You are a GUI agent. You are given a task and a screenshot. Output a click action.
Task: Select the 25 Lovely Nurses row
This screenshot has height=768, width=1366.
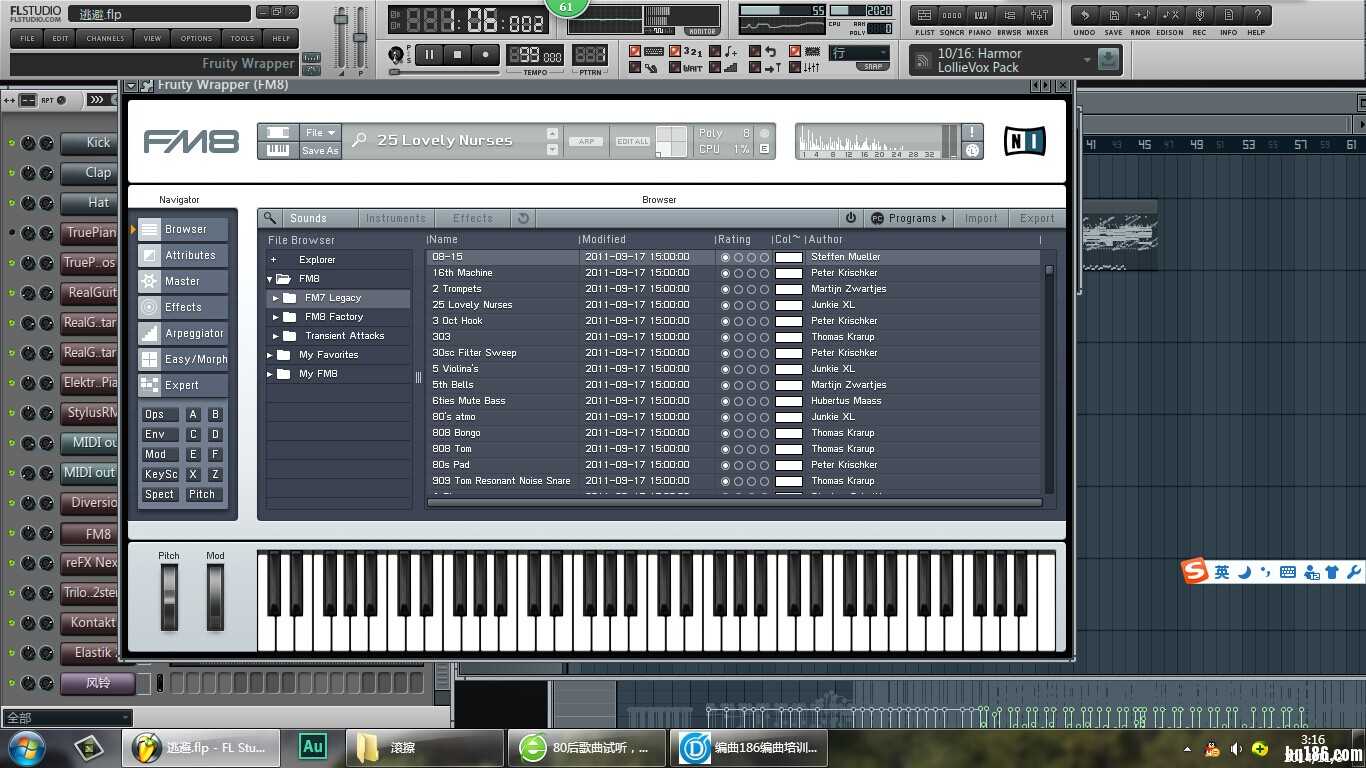pyautogui.click(x=735, y=305)
